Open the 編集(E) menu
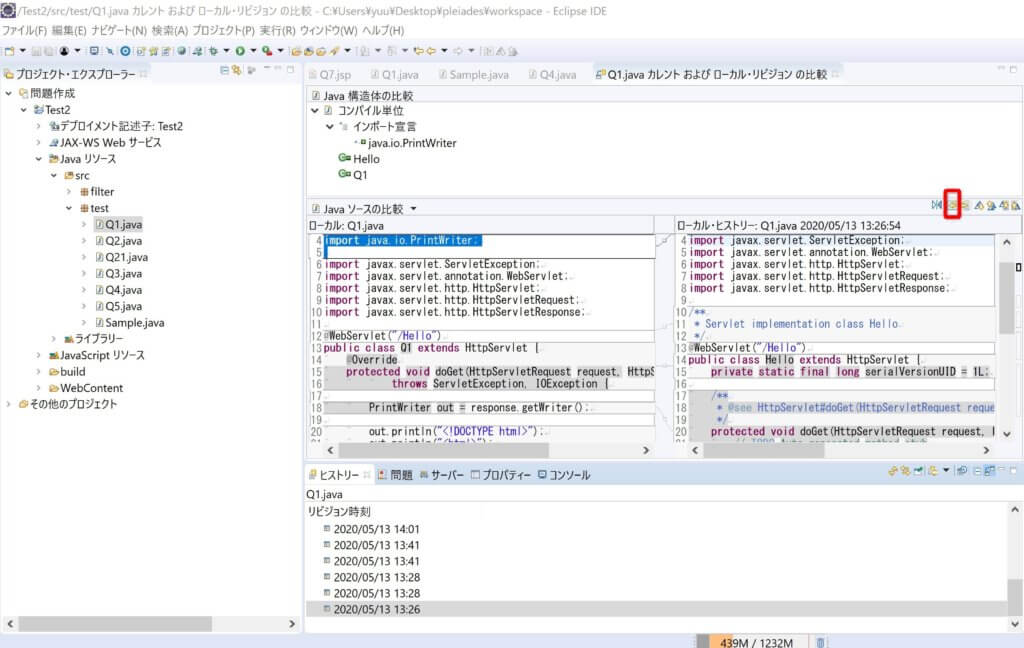 (69, 31)
